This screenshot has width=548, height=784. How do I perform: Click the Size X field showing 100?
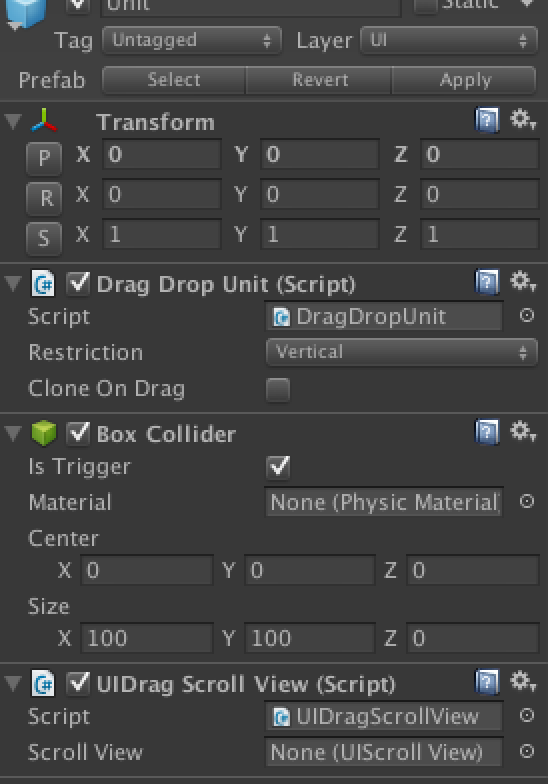click(147, 638)
